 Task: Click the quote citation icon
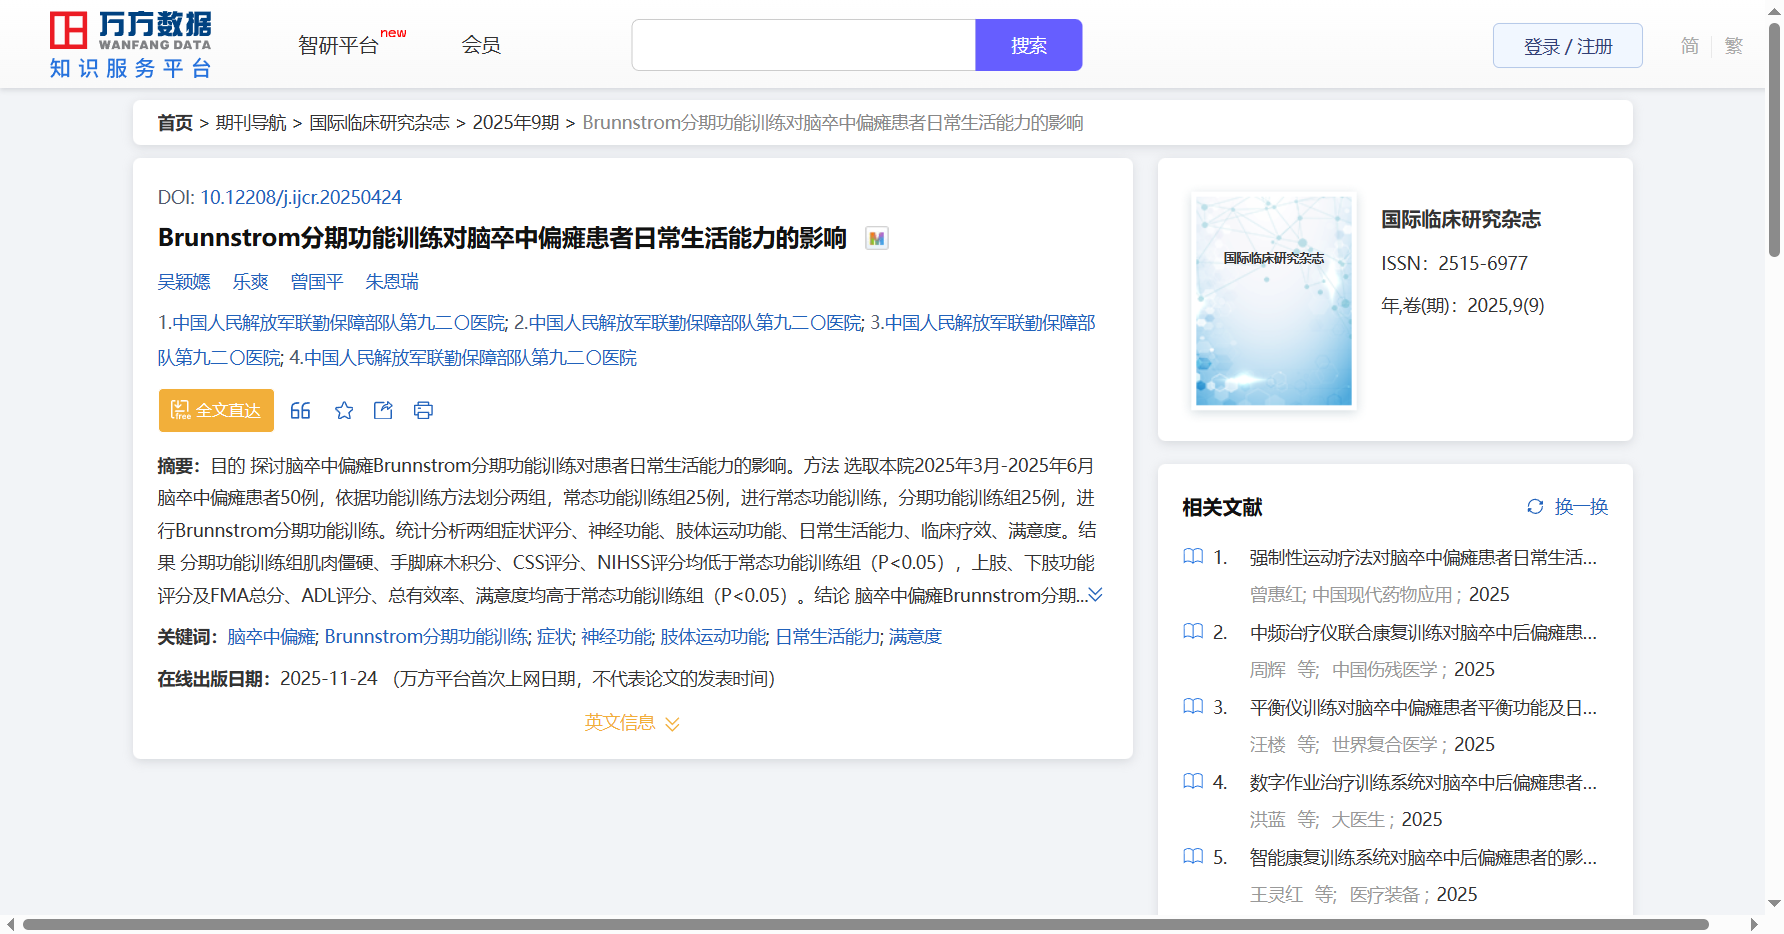pos(300,411)
